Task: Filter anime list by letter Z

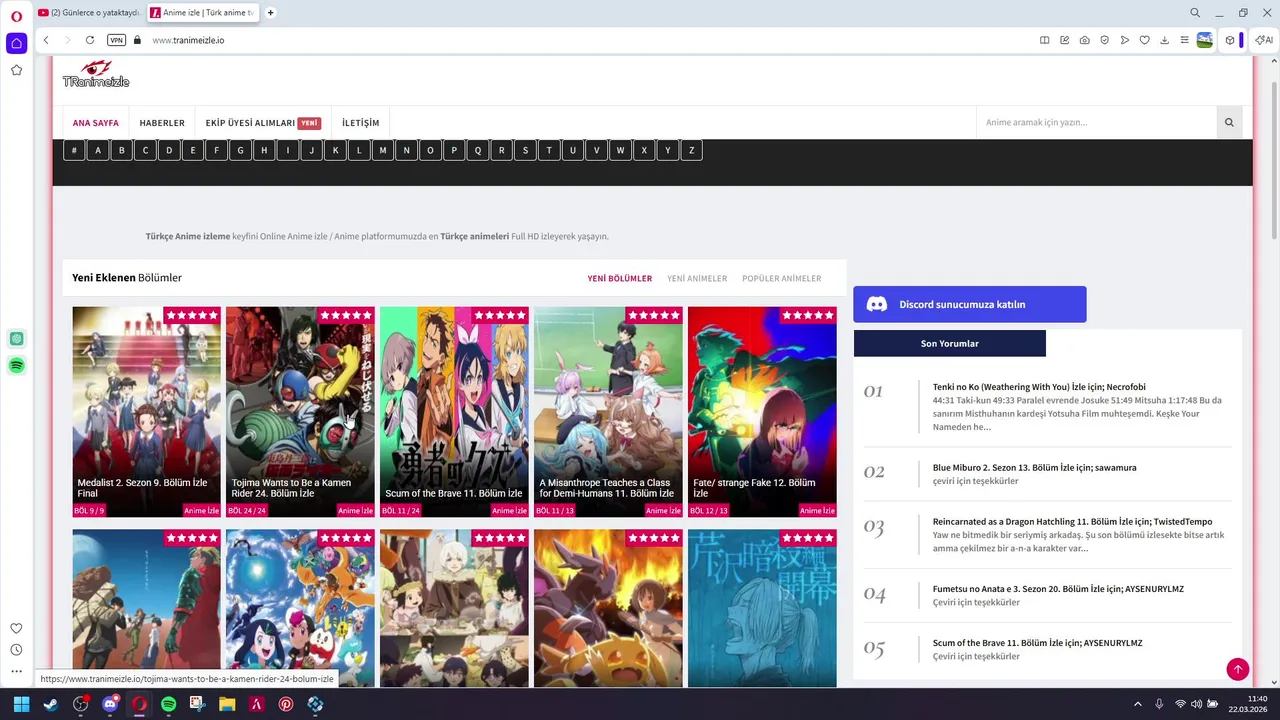Action: tap(691, 150)
